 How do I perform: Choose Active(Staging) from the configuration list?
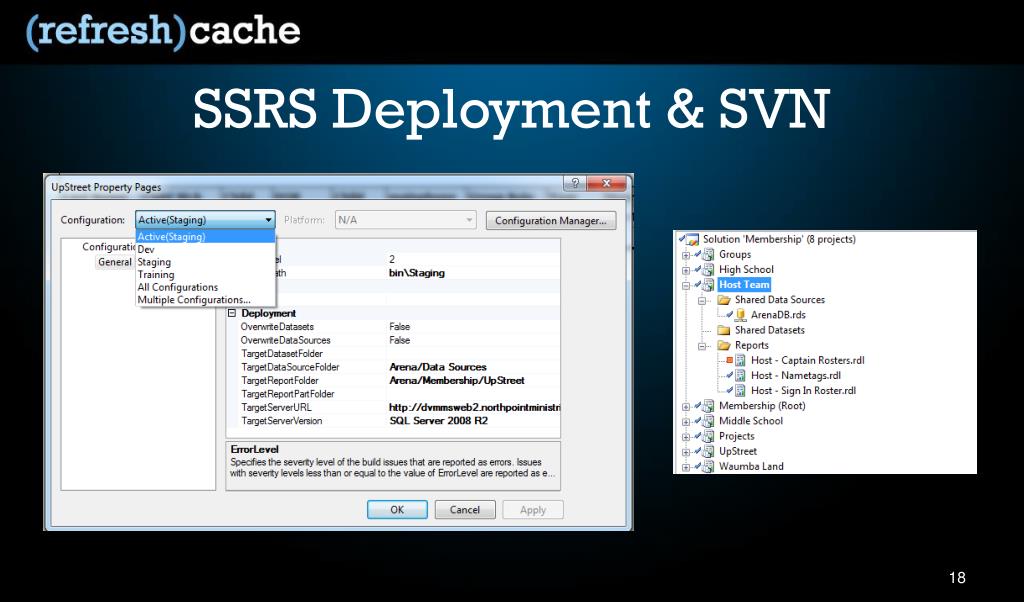pyautogui.click(x=205, y=236)
